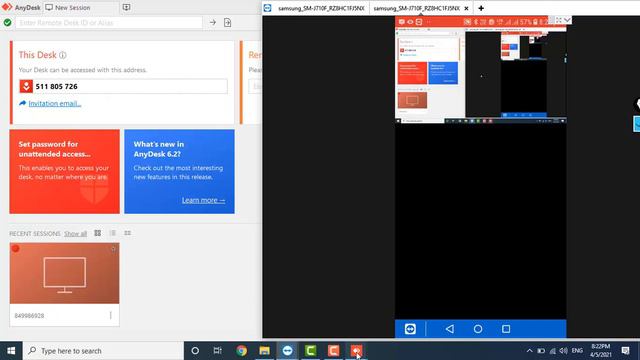Click the This Desk info icon
This screenshot has height=360, width=640.
(62, 55)
